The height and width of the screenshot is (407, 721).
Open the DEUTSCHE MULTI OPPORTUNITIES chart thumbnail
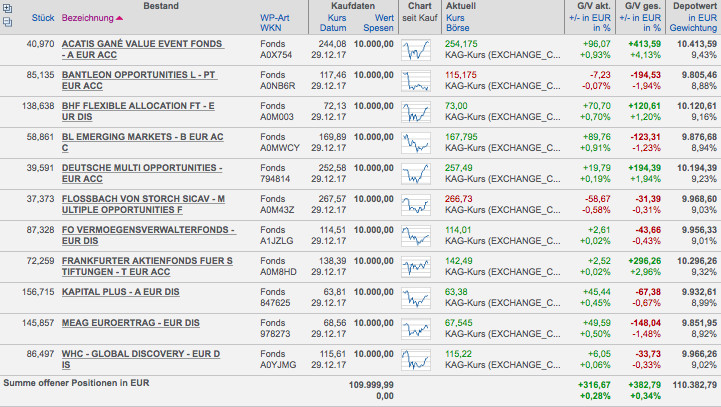(416, 174)
